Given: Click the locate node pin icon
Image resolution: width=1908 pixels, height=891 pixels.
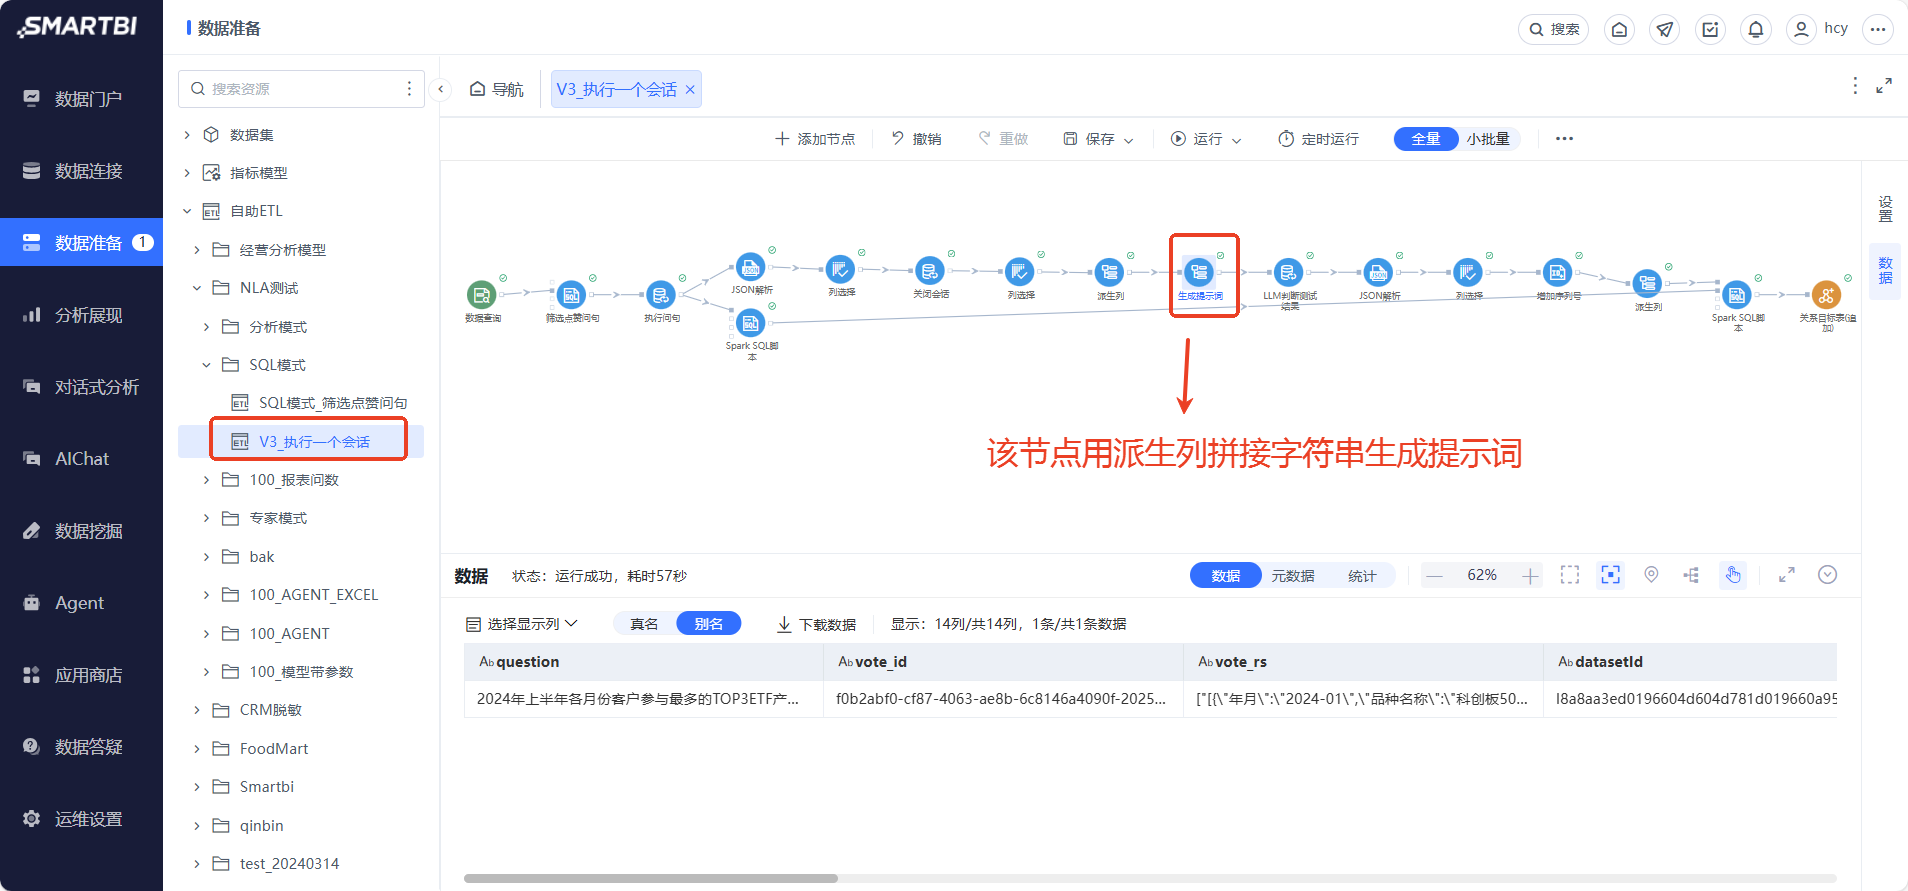Looking at the screenshot, I should [x=1651, y=575].
